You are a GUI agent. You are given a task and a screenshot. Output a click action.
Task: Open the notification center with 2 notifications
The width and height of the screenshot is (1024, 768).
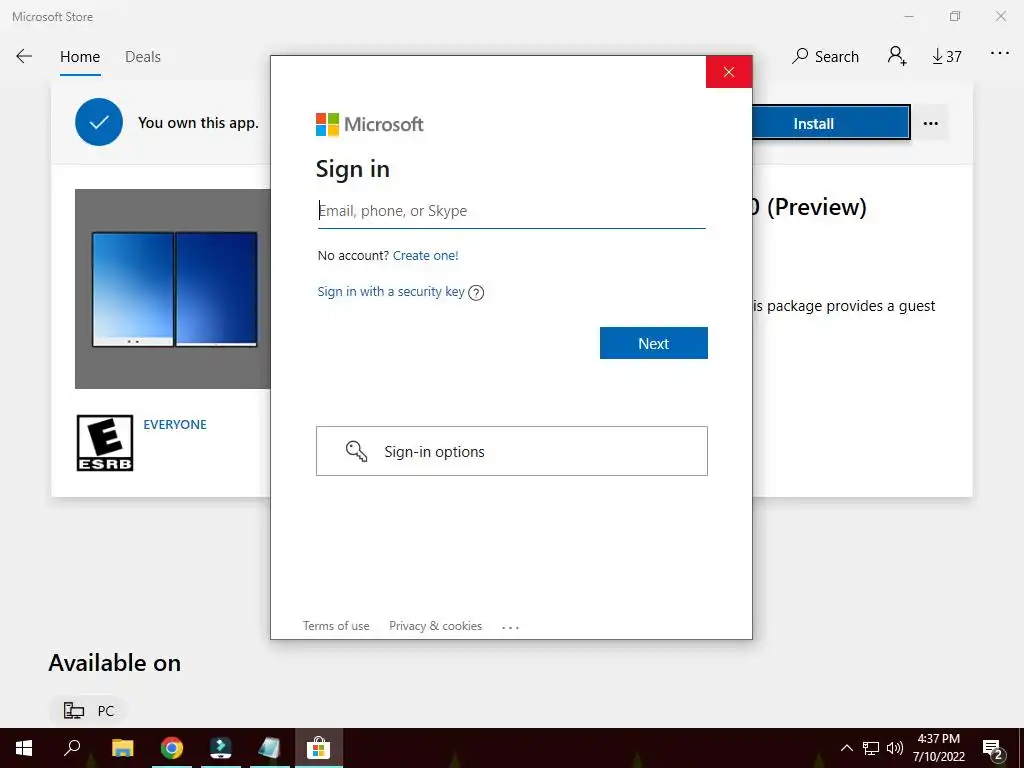(x=993, y=749)
